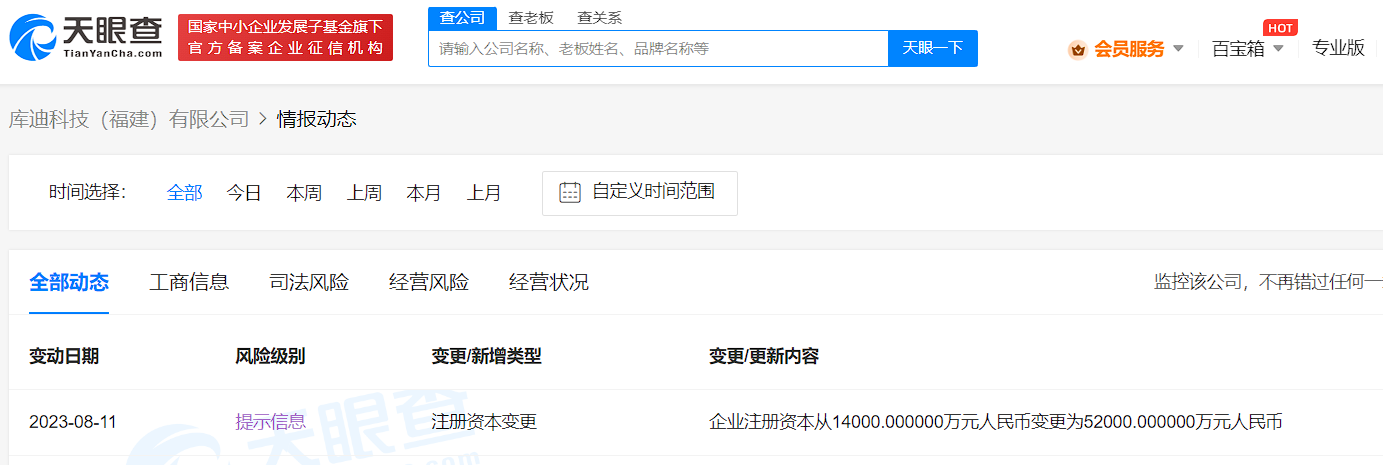This screenshot has width=1383, height=465.
Task: Click the TianYanCha logo
Action: [86, 38]
